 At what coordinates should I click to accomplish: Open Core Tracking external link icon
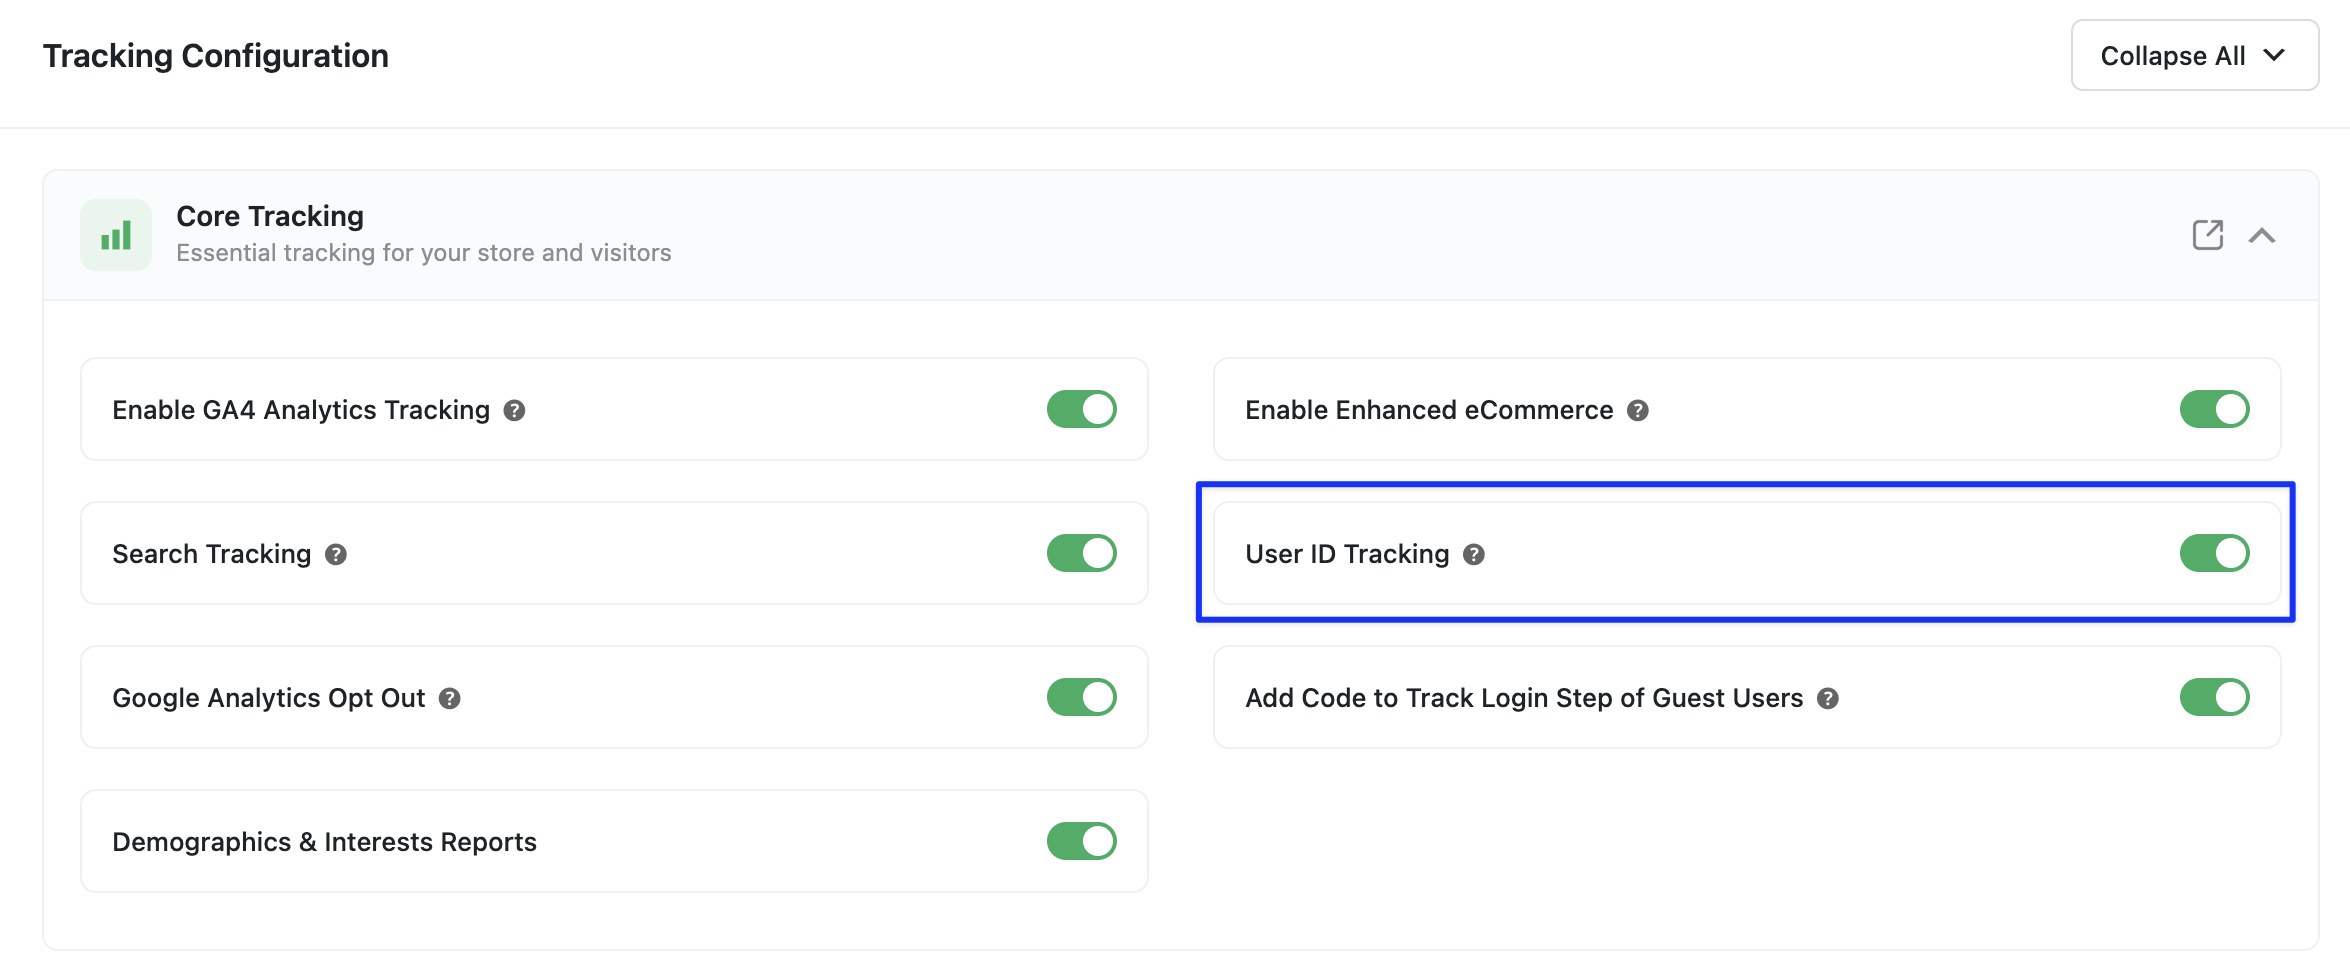[2207, 235]
